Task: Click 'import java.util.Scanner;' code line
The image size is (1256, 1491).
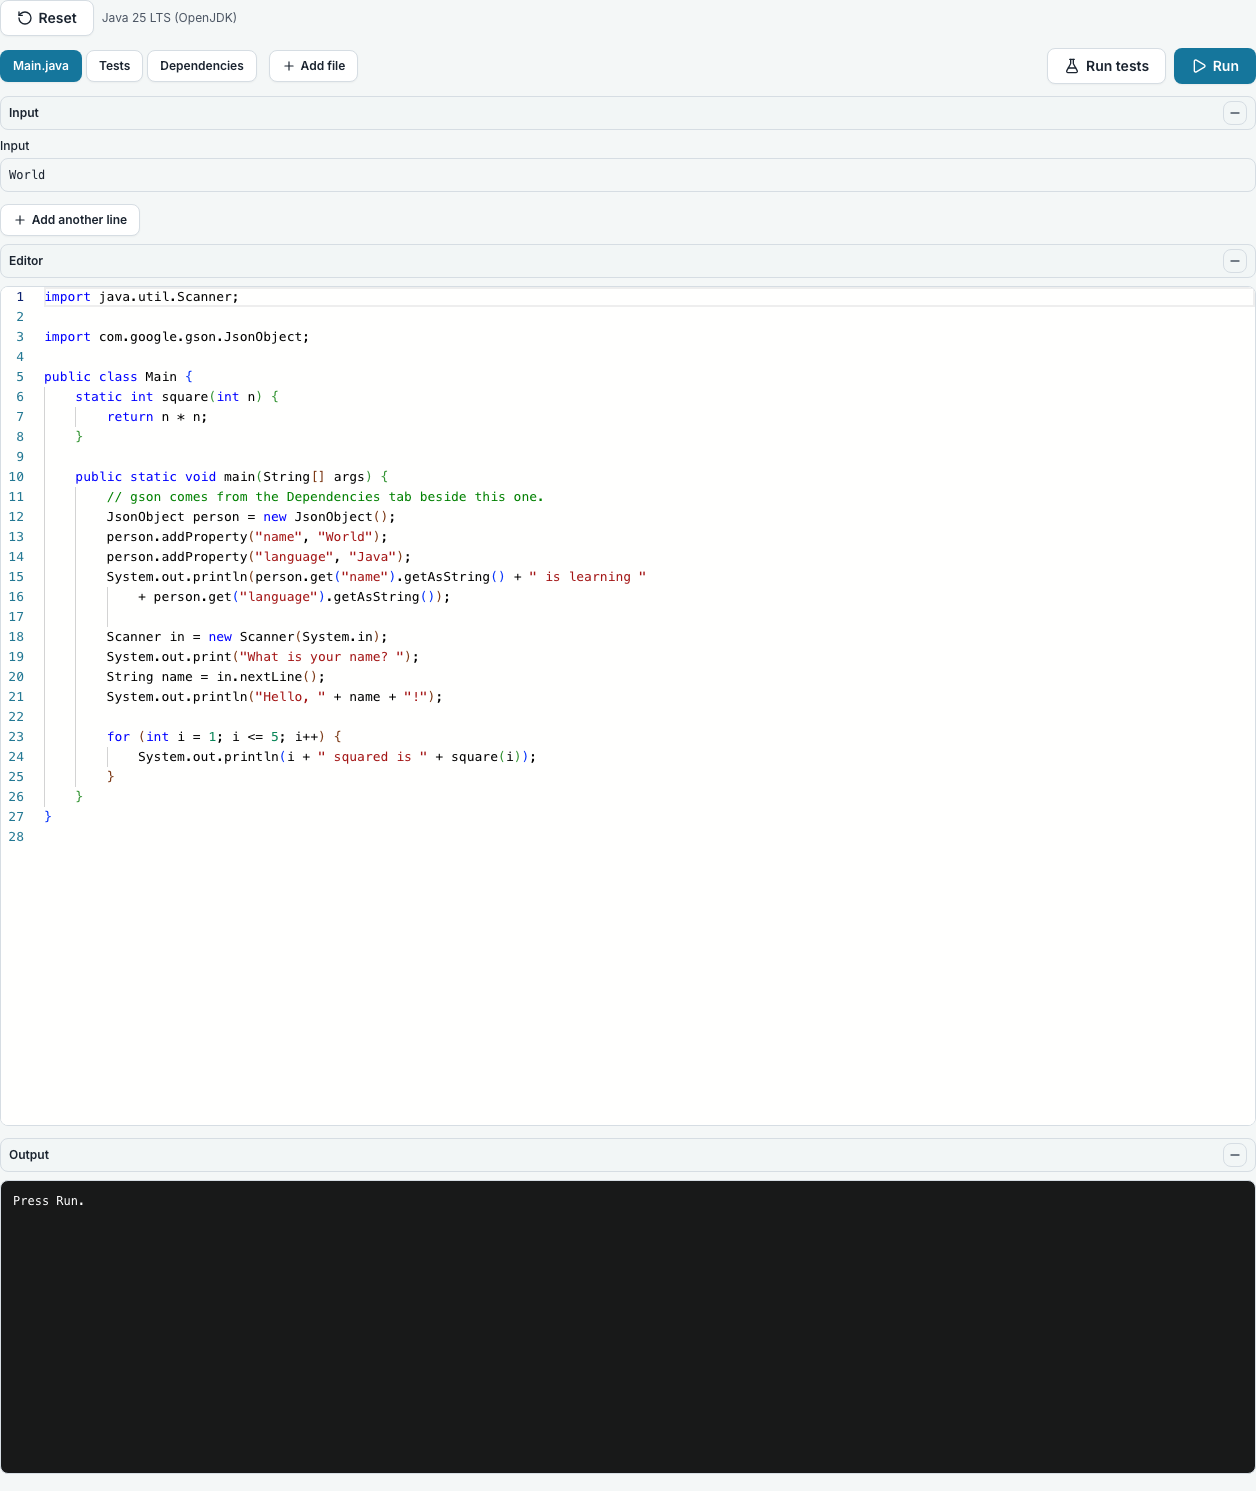Action: [141, 297]
